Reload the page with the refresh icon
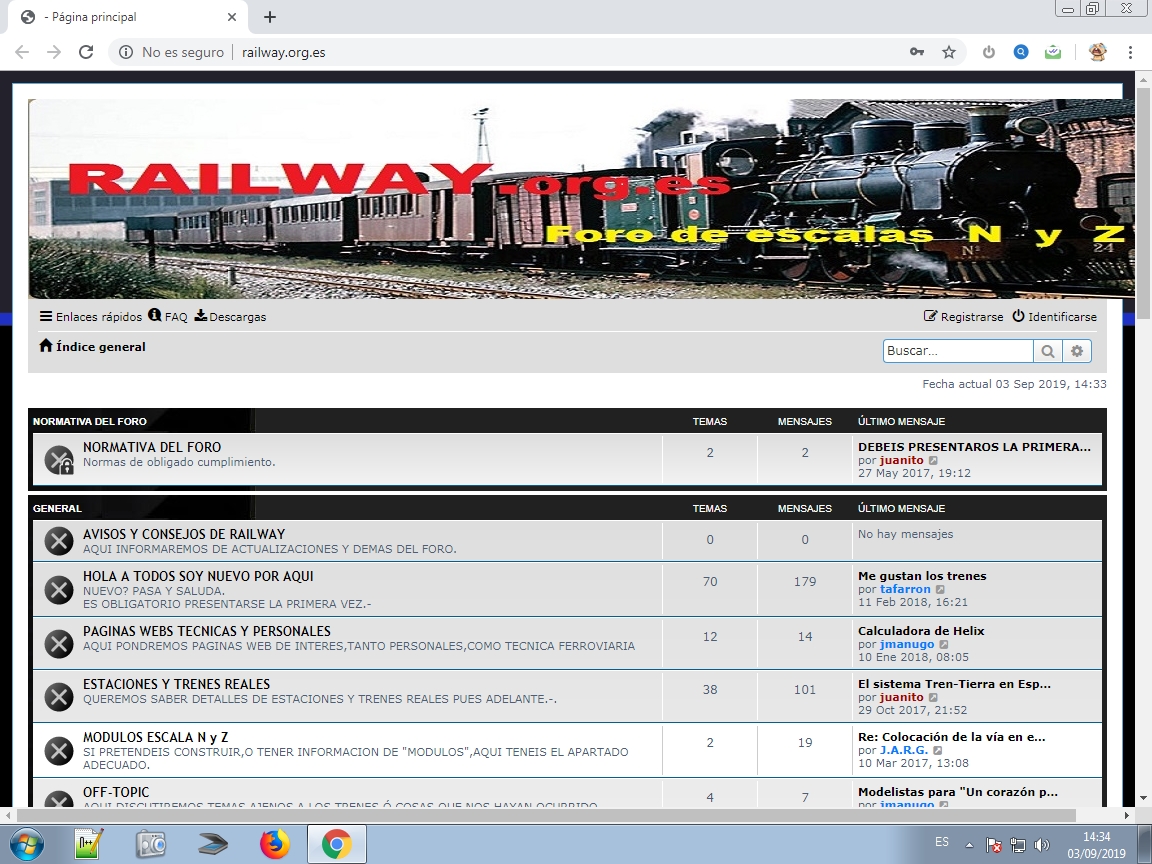 (x=86, y=52)
